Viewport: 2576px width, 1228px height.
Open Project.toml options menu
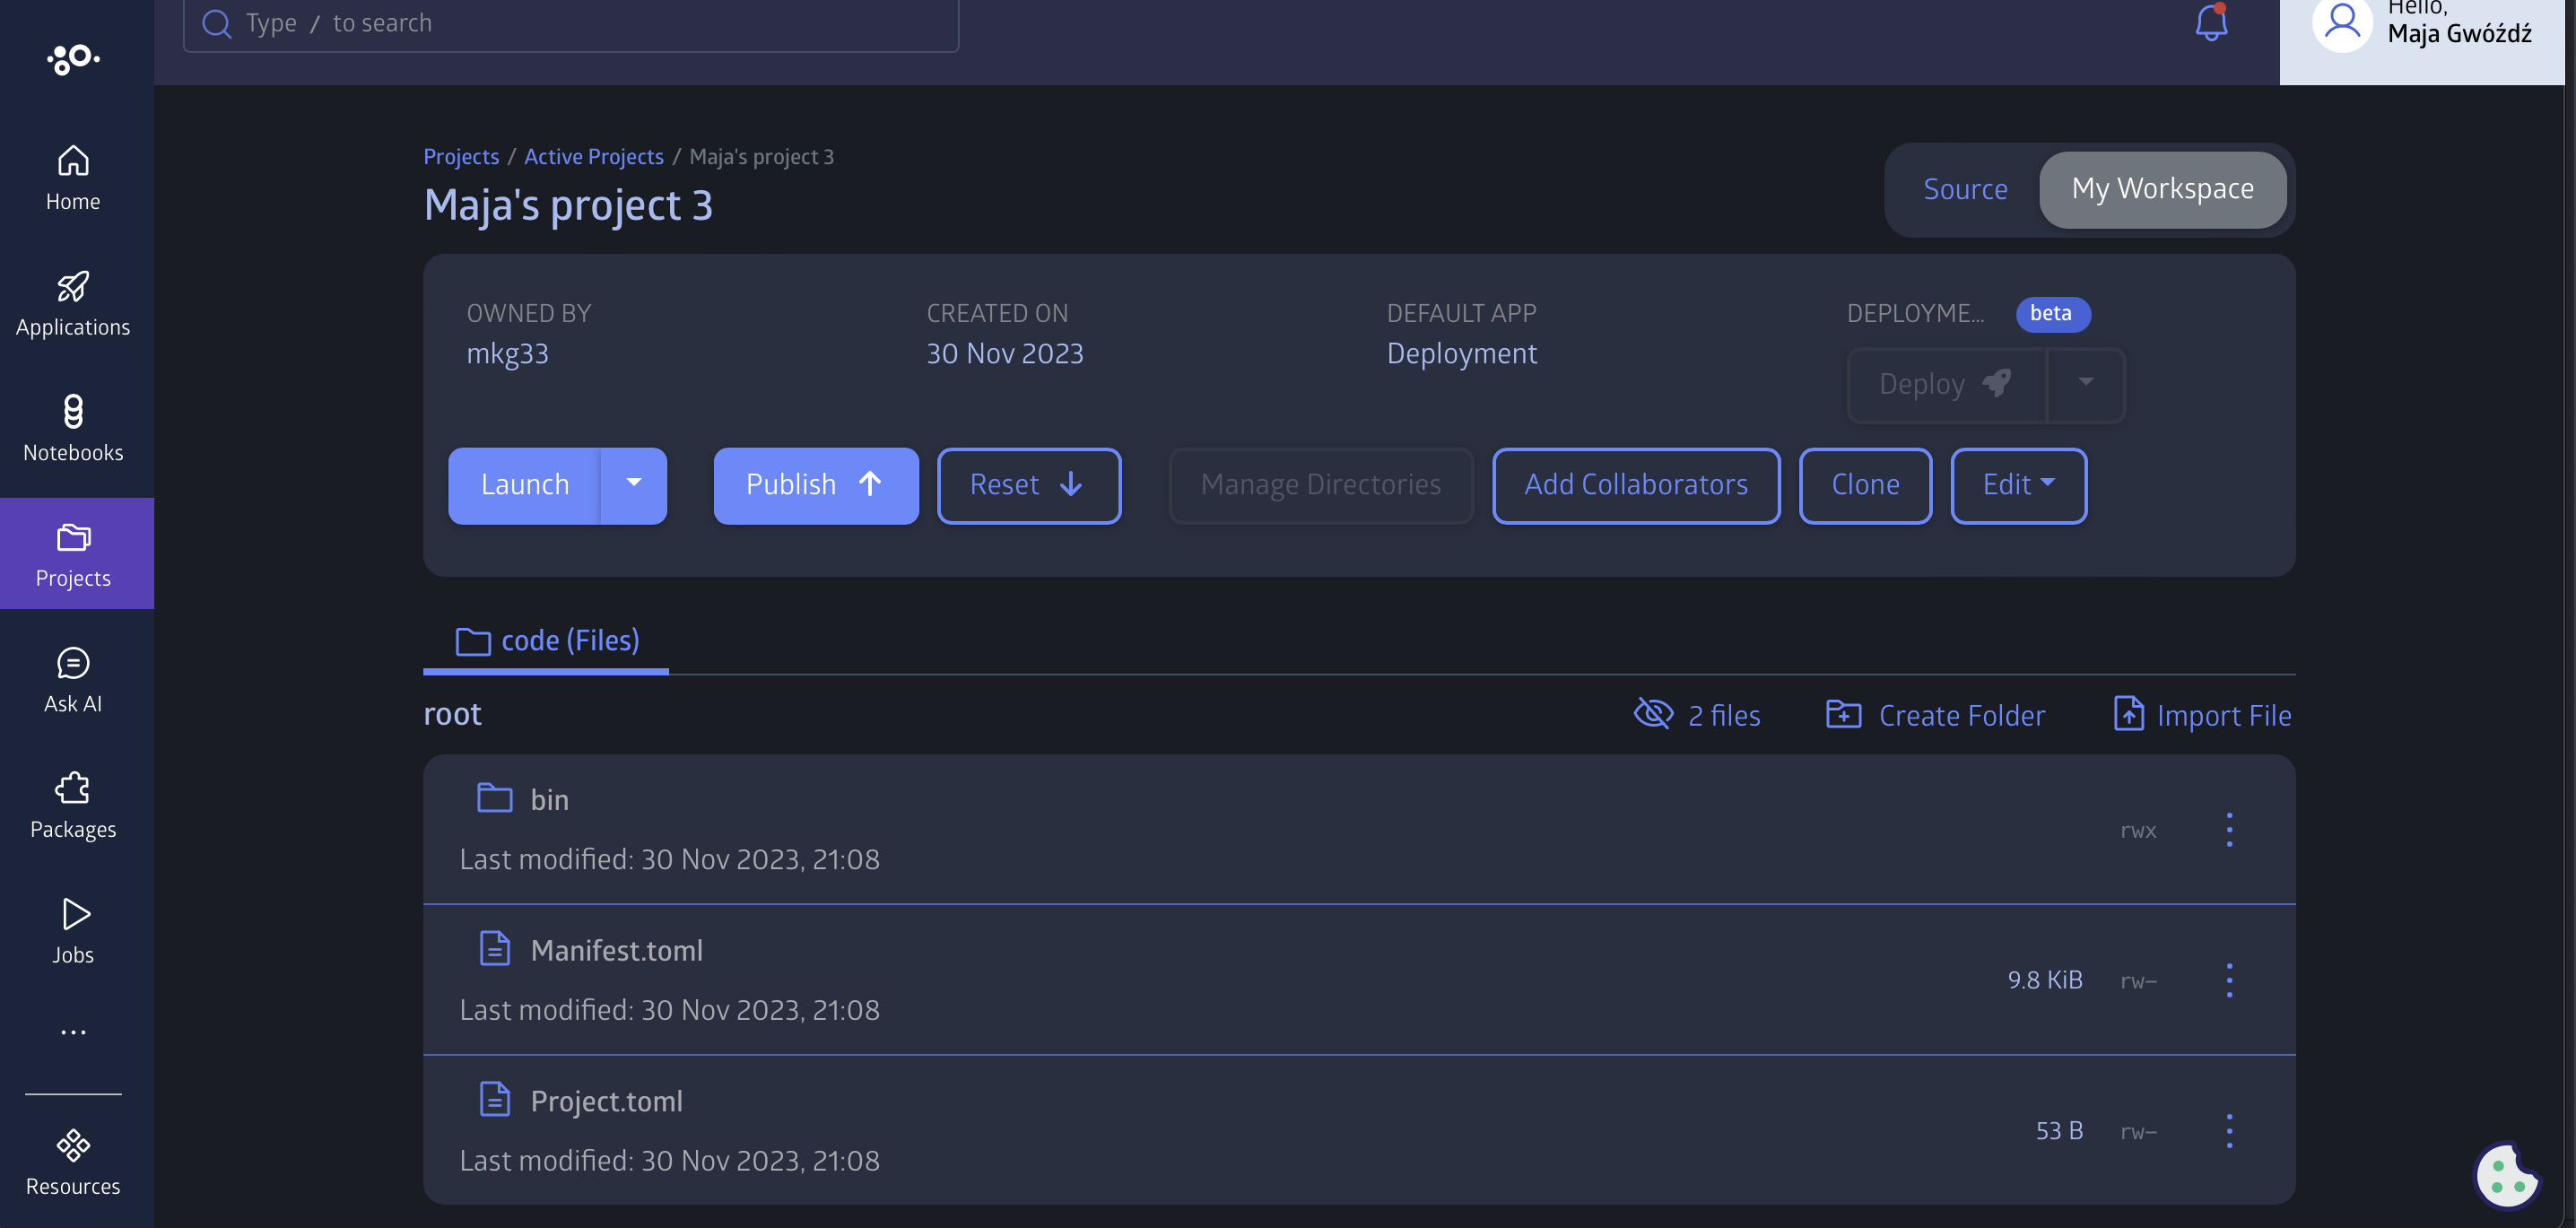click(x=2229, y=1131)
